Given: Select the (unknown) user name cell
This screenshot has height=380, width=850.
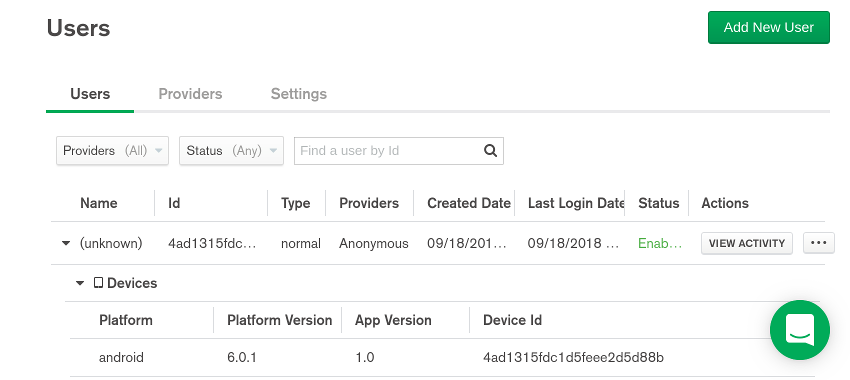Looking at the screenshot, I should coord(111,243).
